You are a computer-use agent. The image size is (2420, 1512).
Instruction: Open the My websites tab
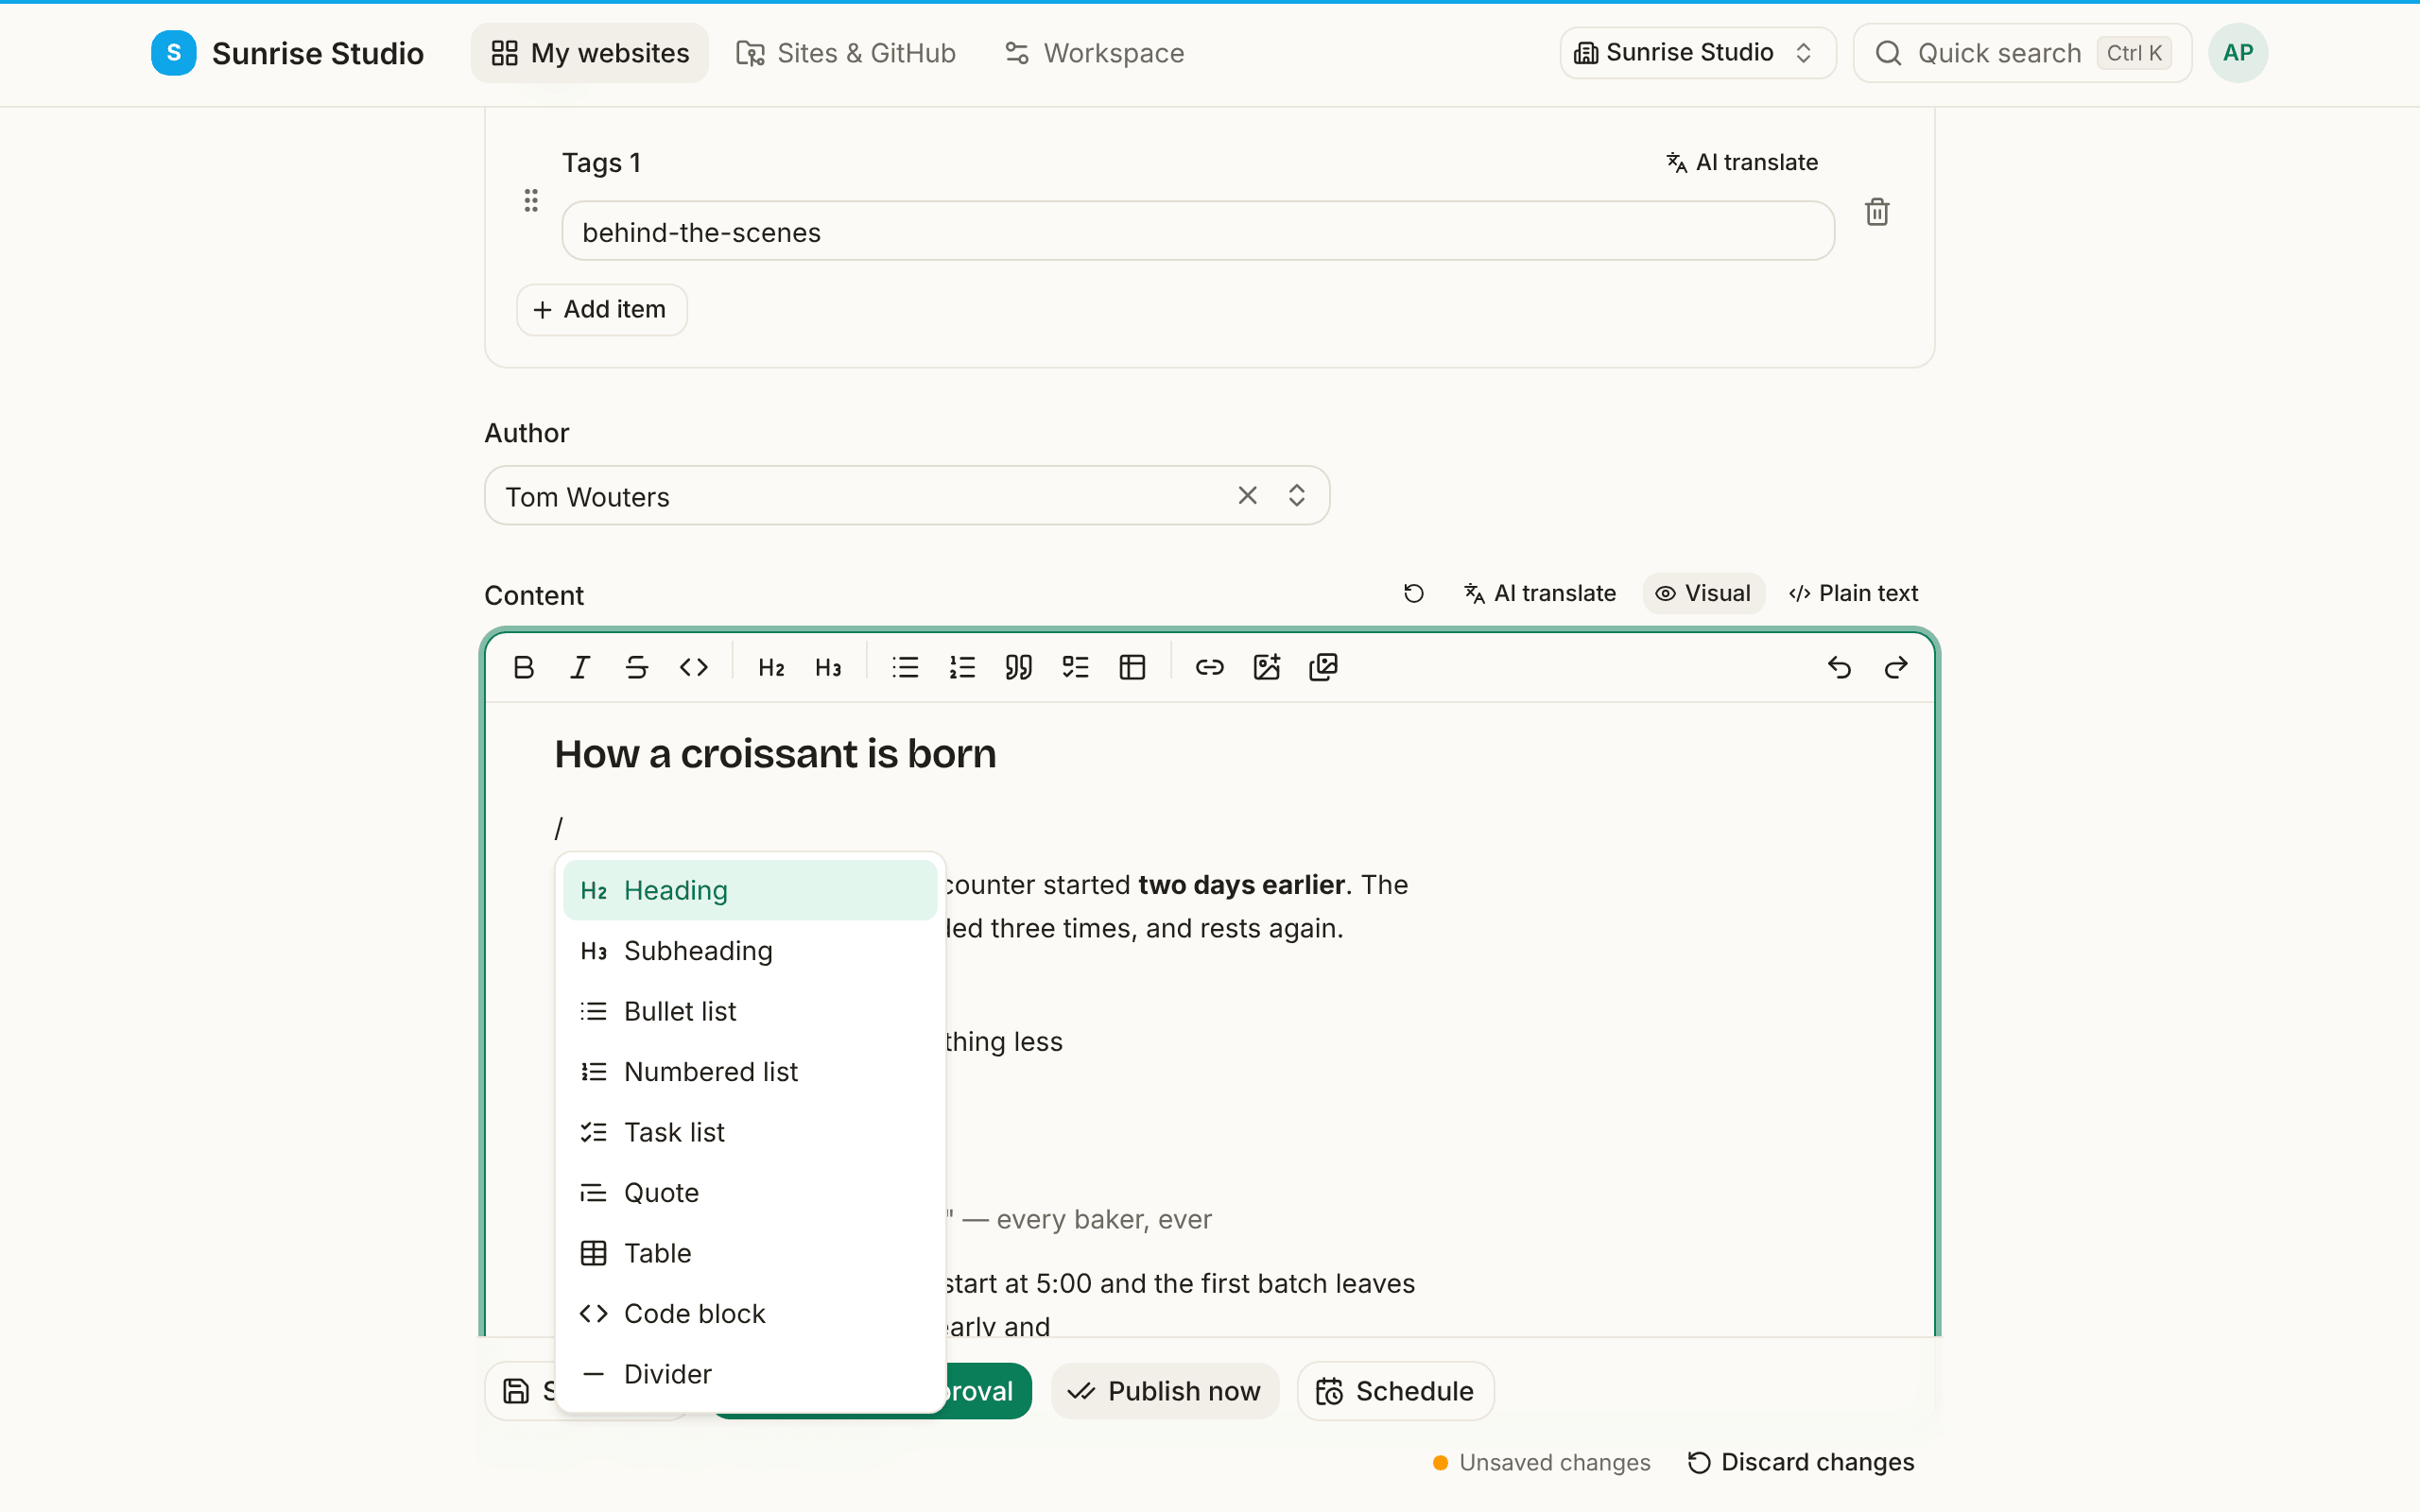(x=590, y=53)
